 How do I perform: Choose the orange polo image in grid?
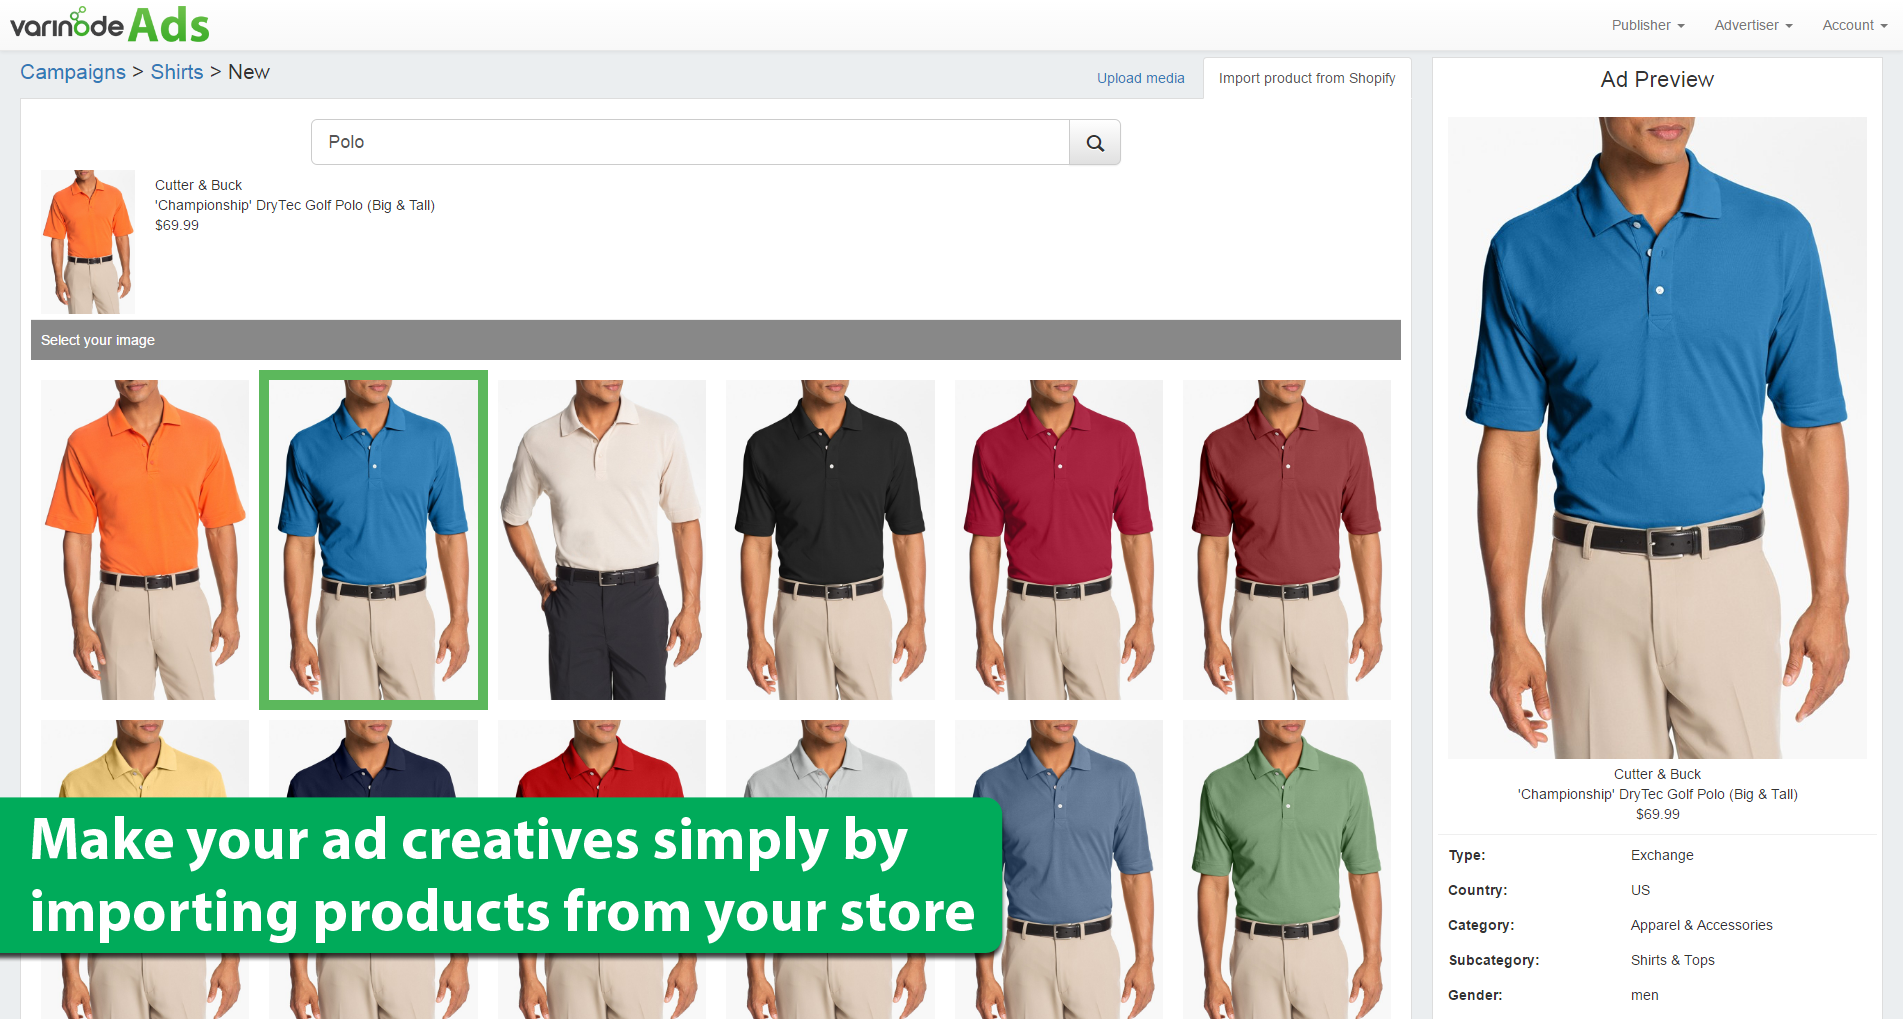145,540
